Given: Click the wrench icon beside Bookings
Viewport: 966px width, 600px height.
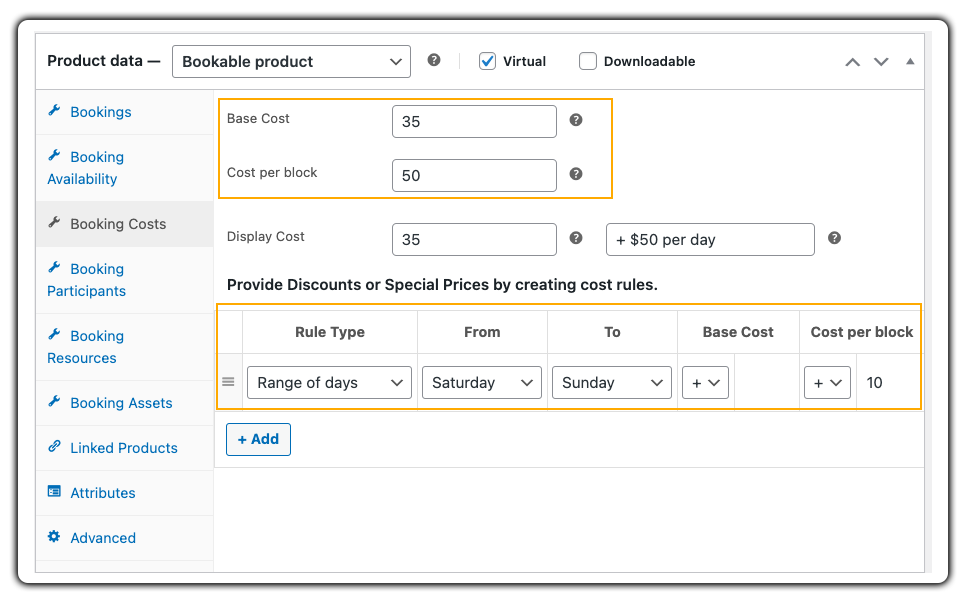Looking at the screenshot, I should point(54,110).
